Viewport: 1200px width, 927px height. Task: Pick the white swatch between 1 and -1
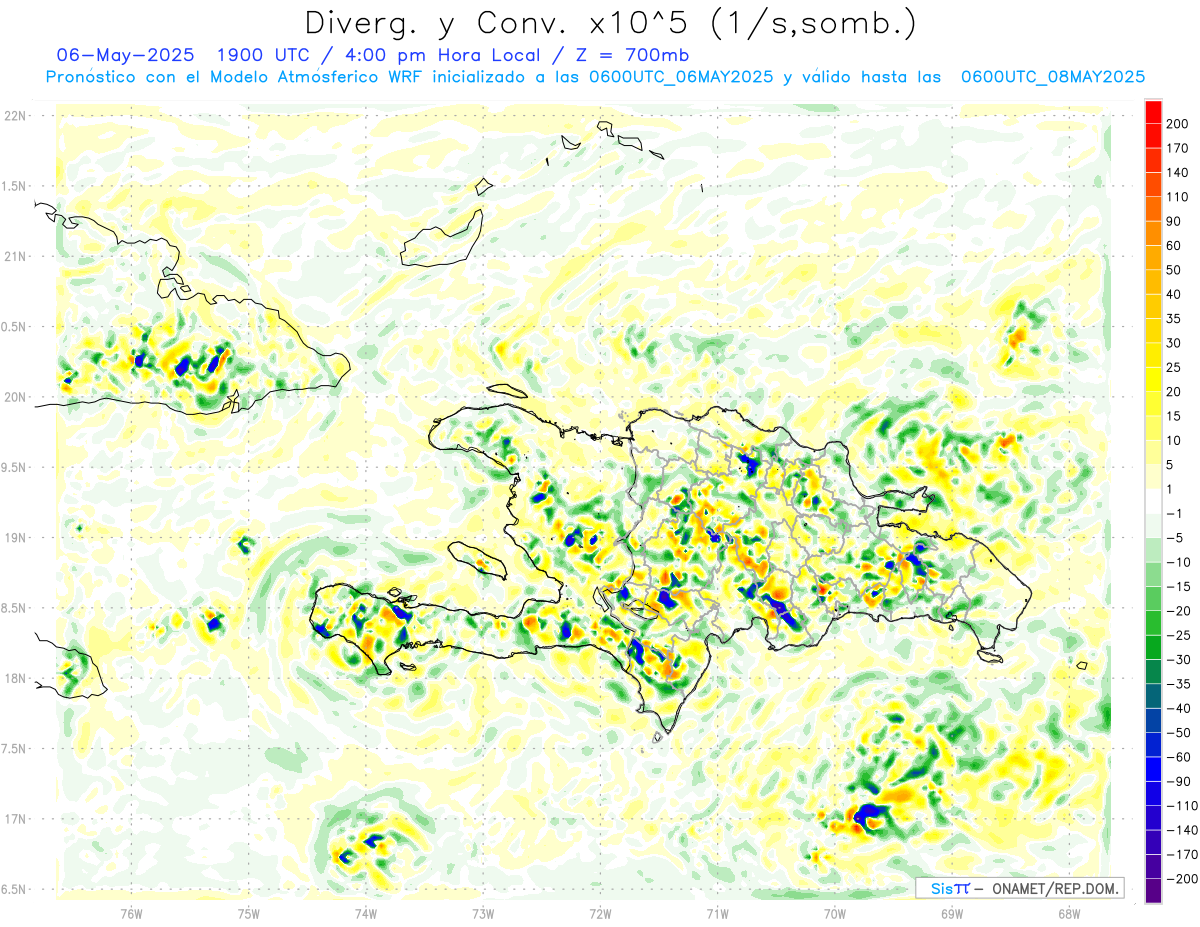[x=1153, y=501]
